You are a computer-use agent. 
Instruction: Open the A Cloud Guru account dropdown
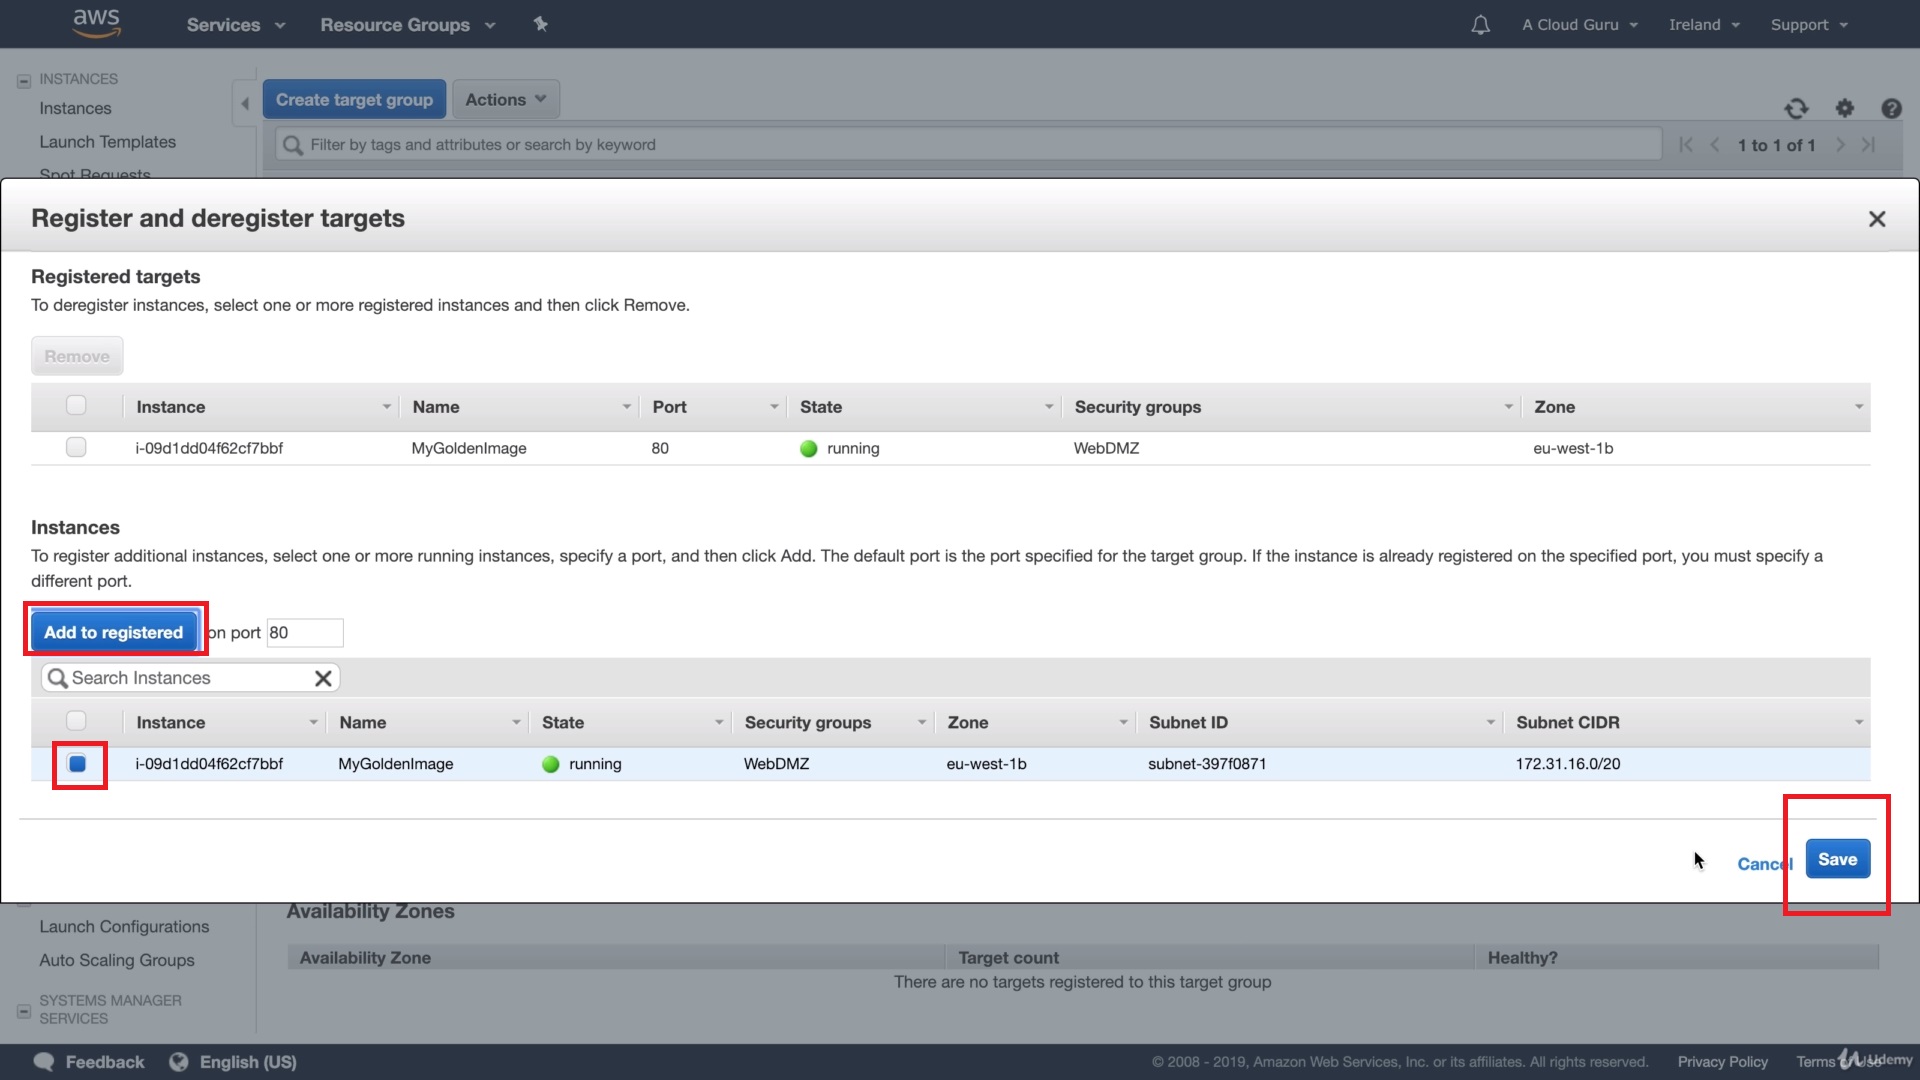(1579, 25)
